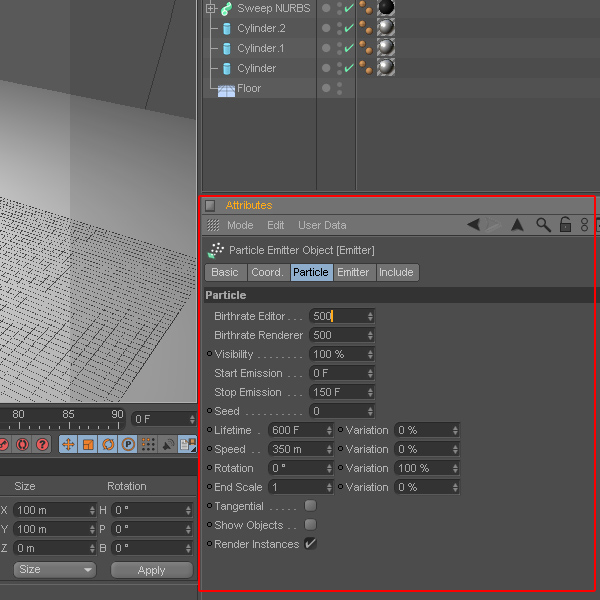This screenshot has height=600, width=600.
Task: Click the black material tag on Sweep NURBS
Action: 386,8
